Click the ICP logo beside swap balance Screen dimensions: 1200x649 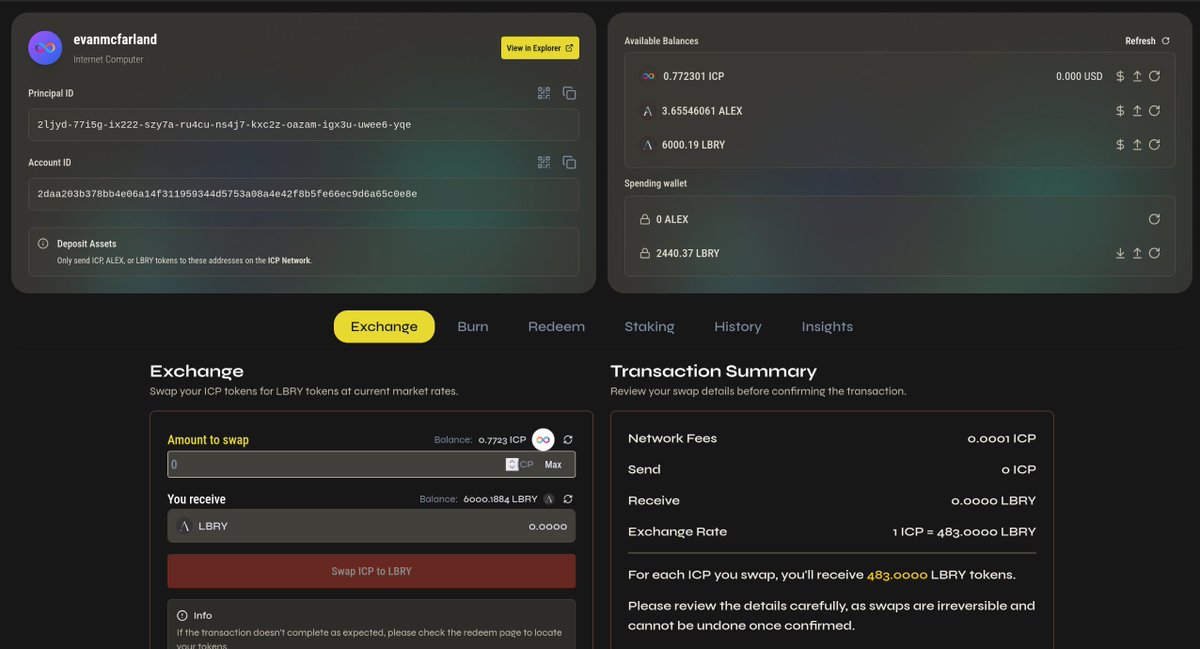coord(543,439)
